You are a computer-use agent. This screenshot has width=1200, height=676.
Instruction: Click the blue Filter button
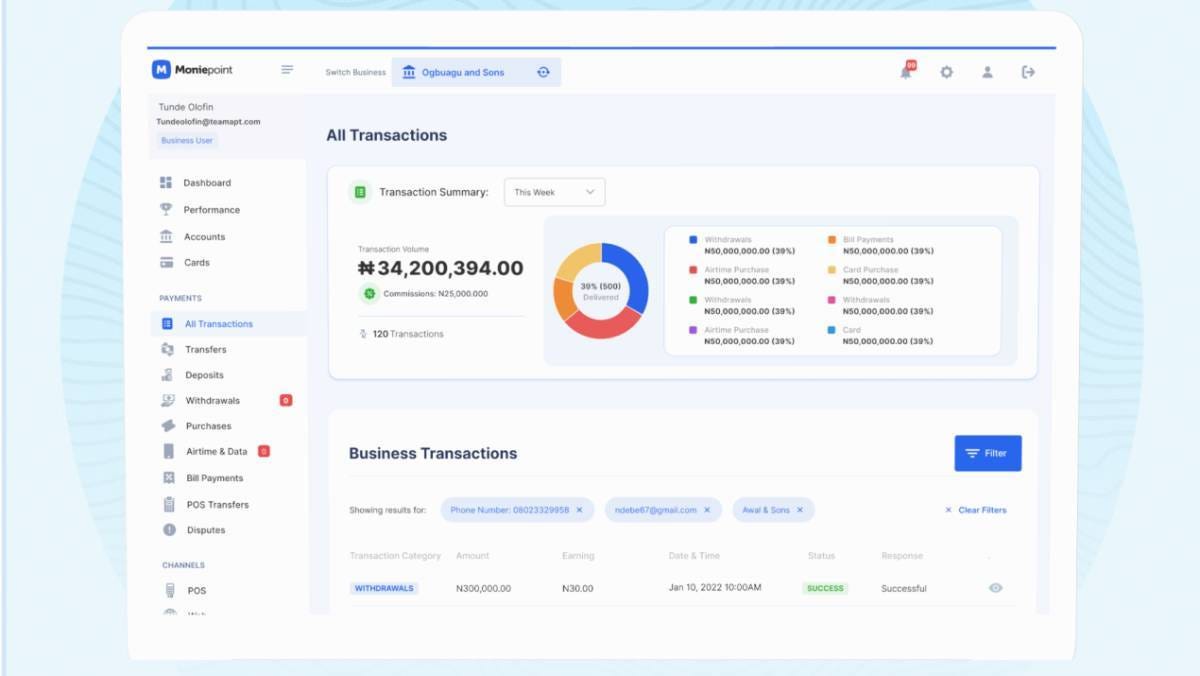(987, 453)
